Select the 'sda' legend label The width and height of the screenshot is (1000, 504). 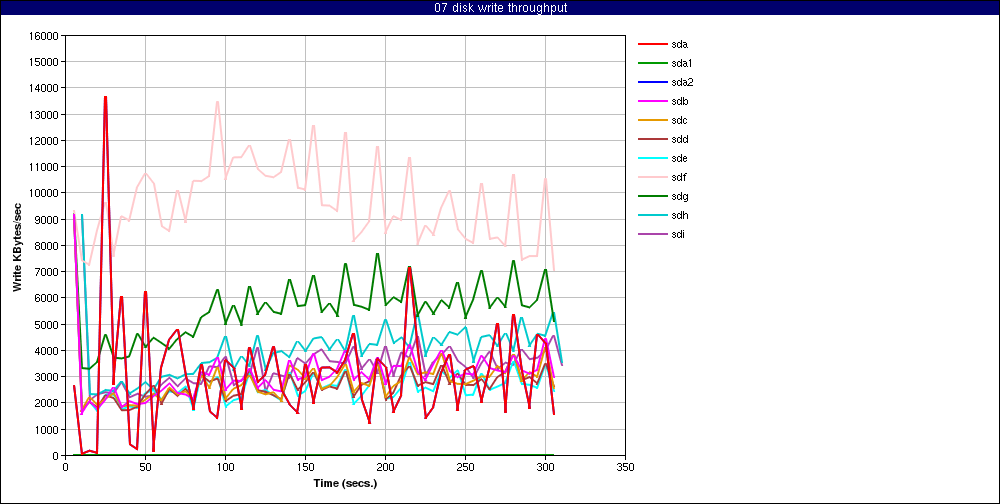coord(679,44)
